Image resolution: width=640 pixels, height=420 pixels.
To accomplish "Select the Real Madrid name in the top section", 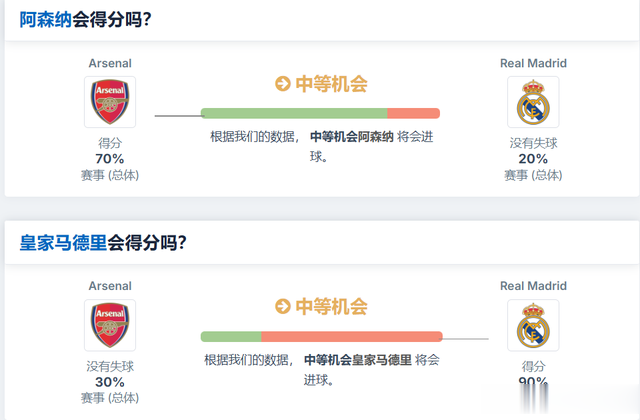I will pyautogui.click(x=533, y=63).
